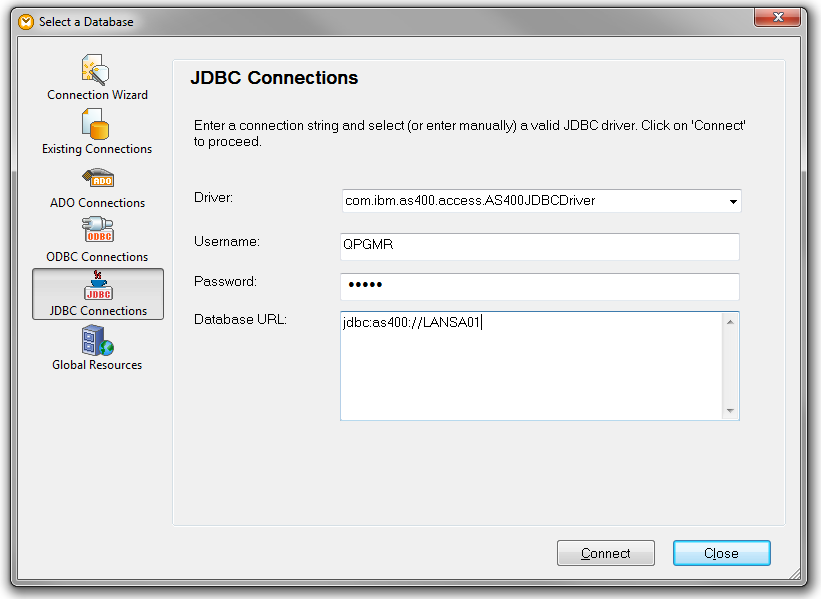Select the Existing Connections database icon
This screenshot has width=821, height=599.
[x=97, y=124]
